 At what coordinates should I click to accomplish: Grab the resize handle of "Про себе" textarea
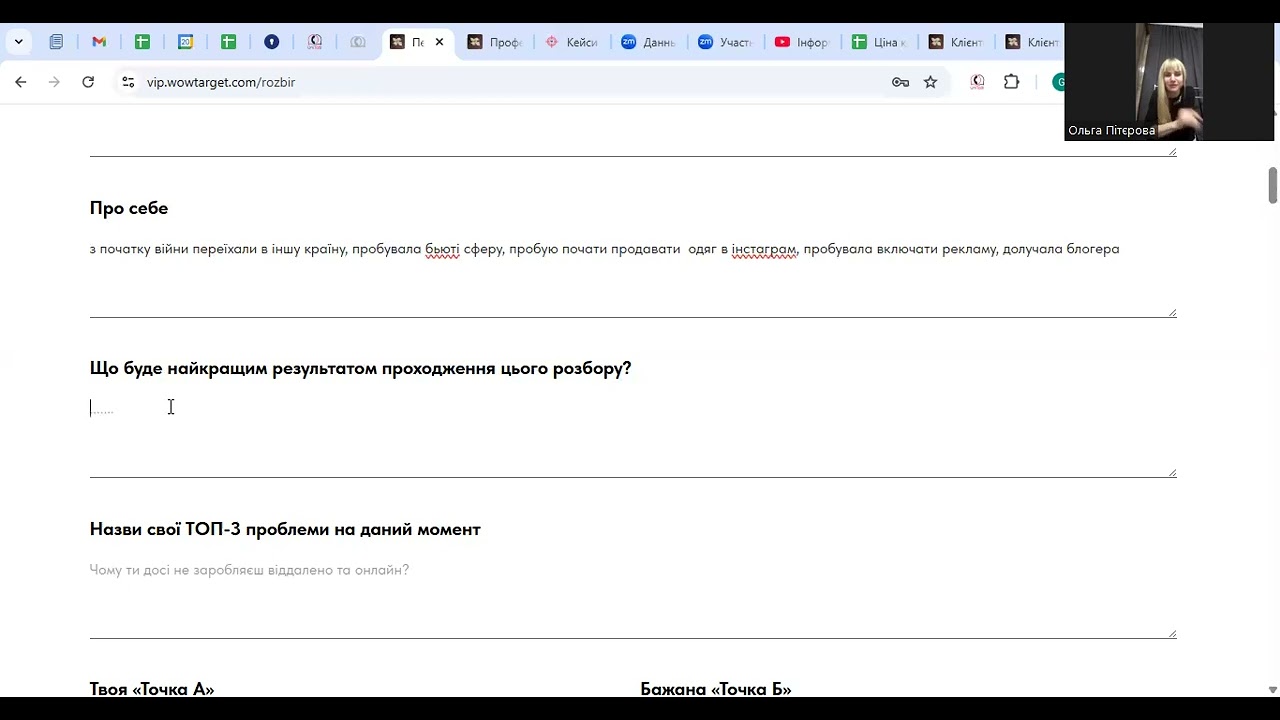(1172, 312)
